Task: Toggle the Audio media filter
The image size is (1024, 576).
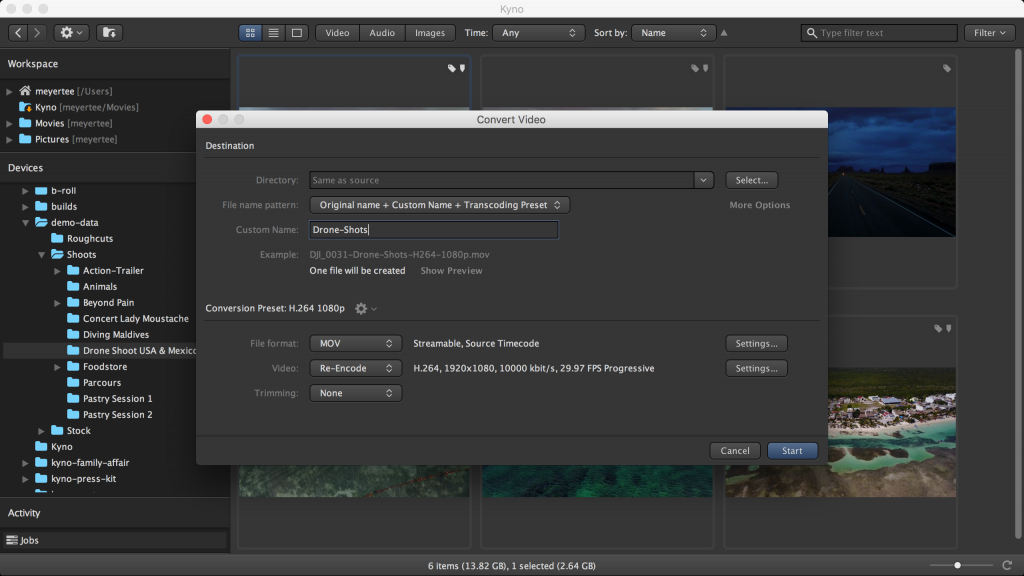Action: click(x=381, y=32)
